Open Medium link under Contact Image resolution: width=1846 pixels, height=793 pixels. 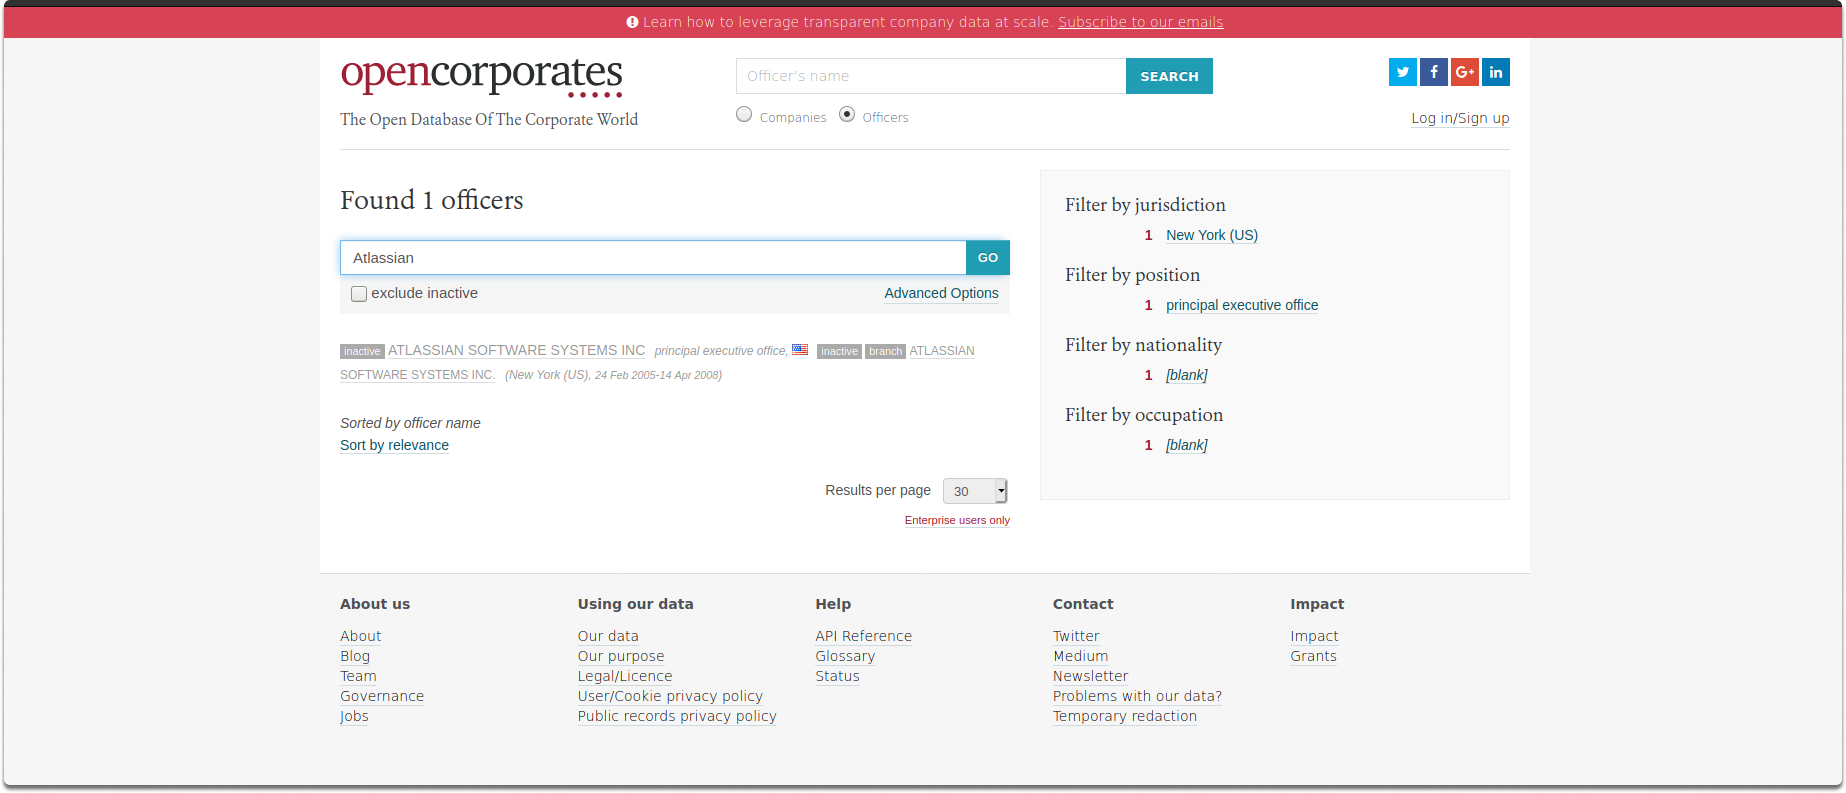(x=1080, y=656)
